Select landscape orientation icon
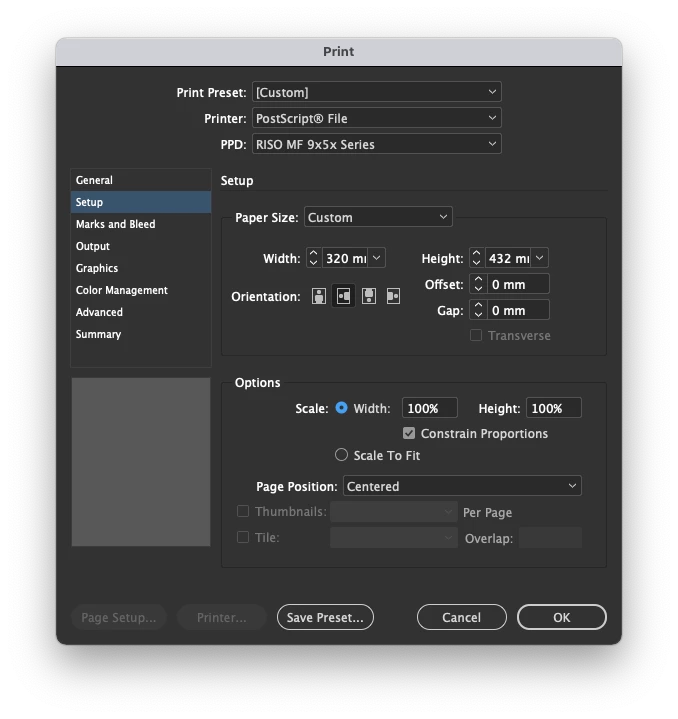678x719 pixels. click(x=343, y=296)
